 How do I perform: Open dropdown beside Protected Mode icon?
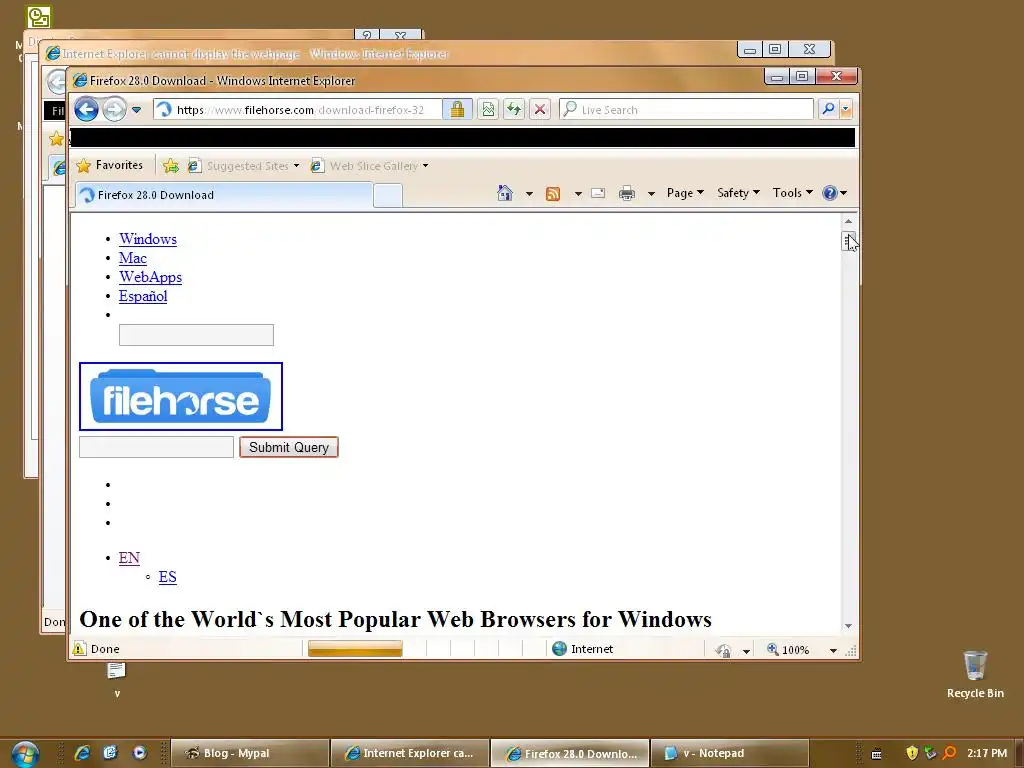(x=746, y=650)
